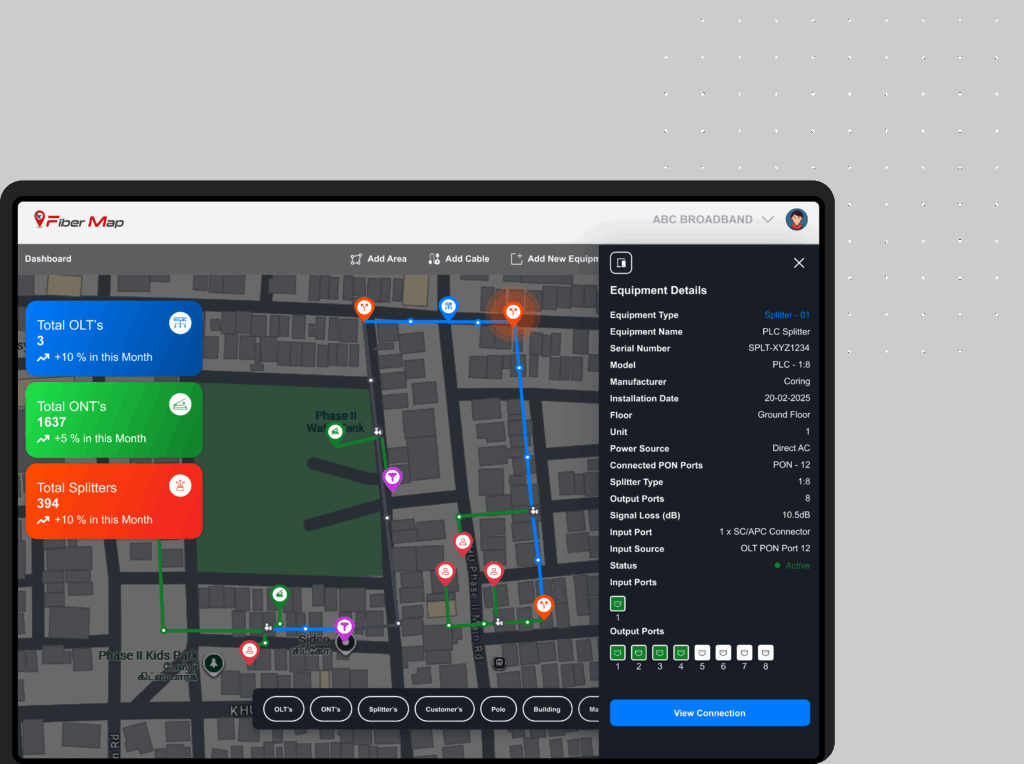
Task: Click the highlighted orange splitter marker
Action: [x=513, y=312]
